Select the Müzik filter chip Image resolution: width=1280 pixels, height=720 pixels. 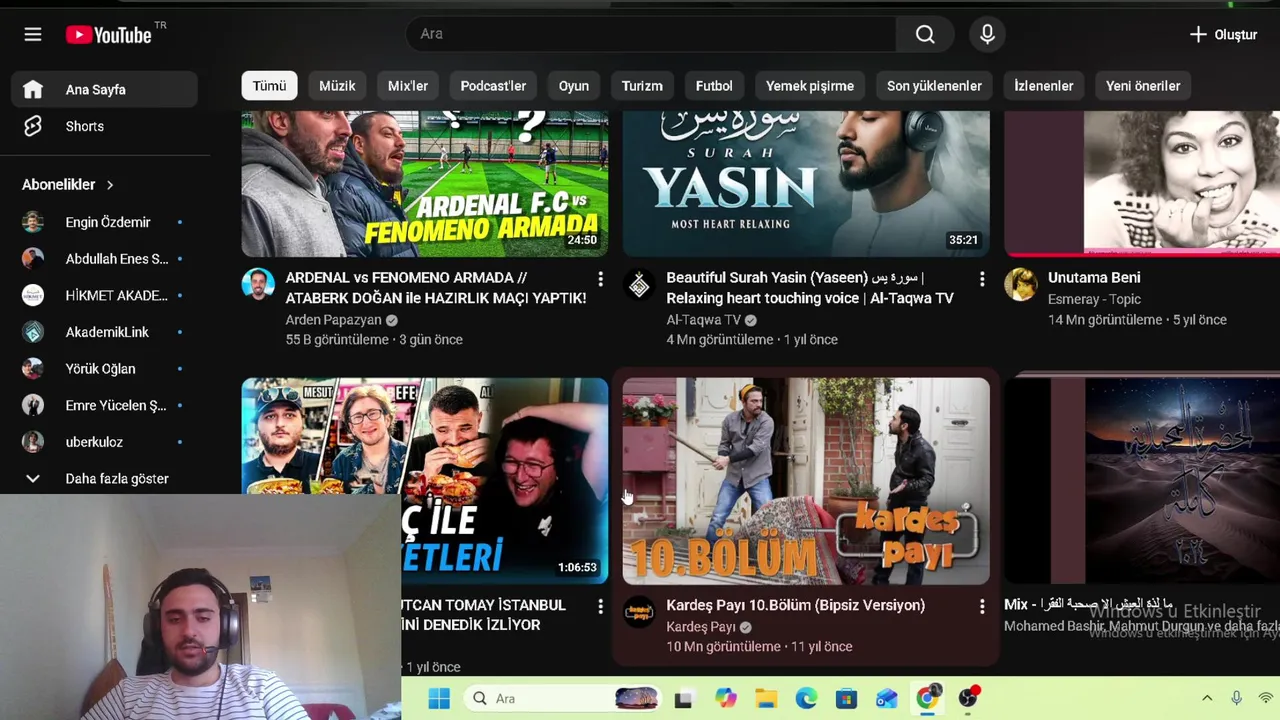pyautogui.click(x=337, y=86)
